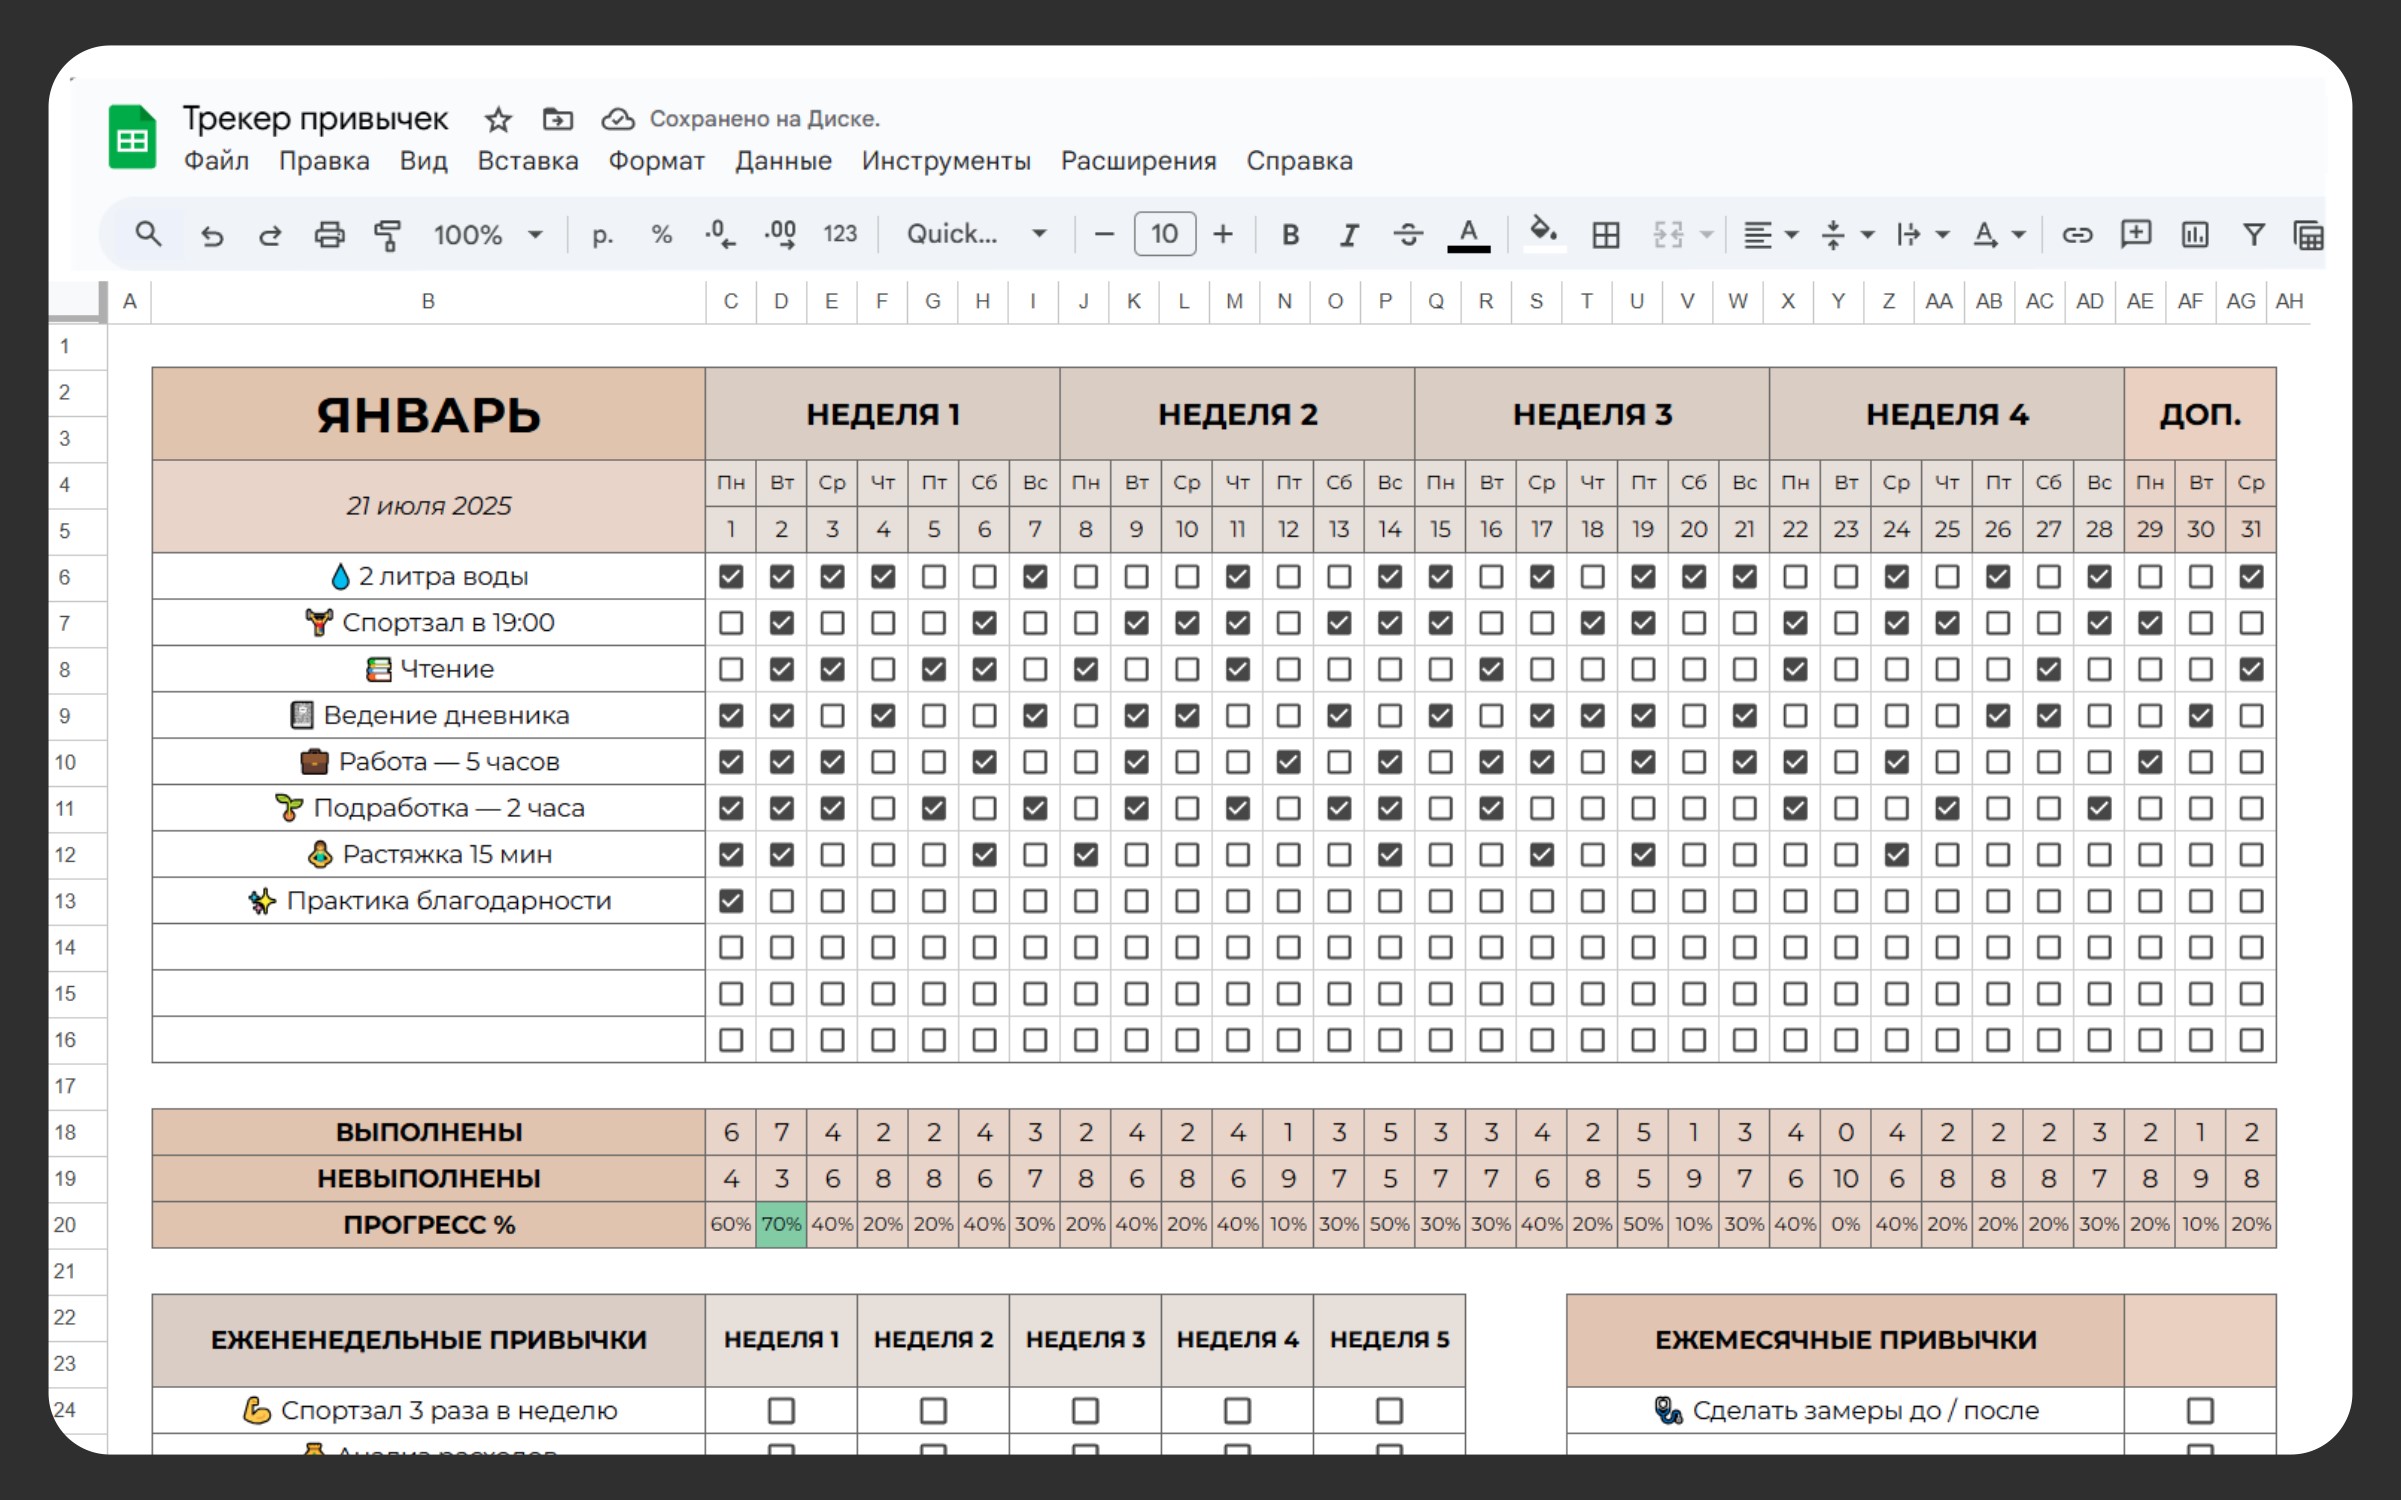Click the print icon
Viewport: 2401px width, 1500px height.
click(x=329, y=235)
